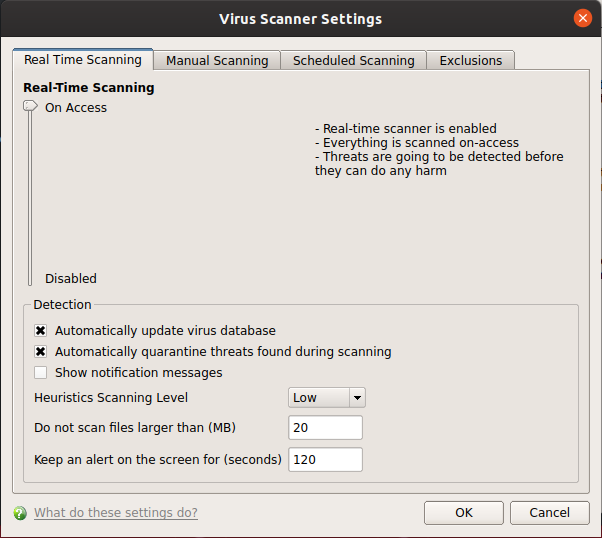Click the Disabled label at slider bottom

[71, 278]
